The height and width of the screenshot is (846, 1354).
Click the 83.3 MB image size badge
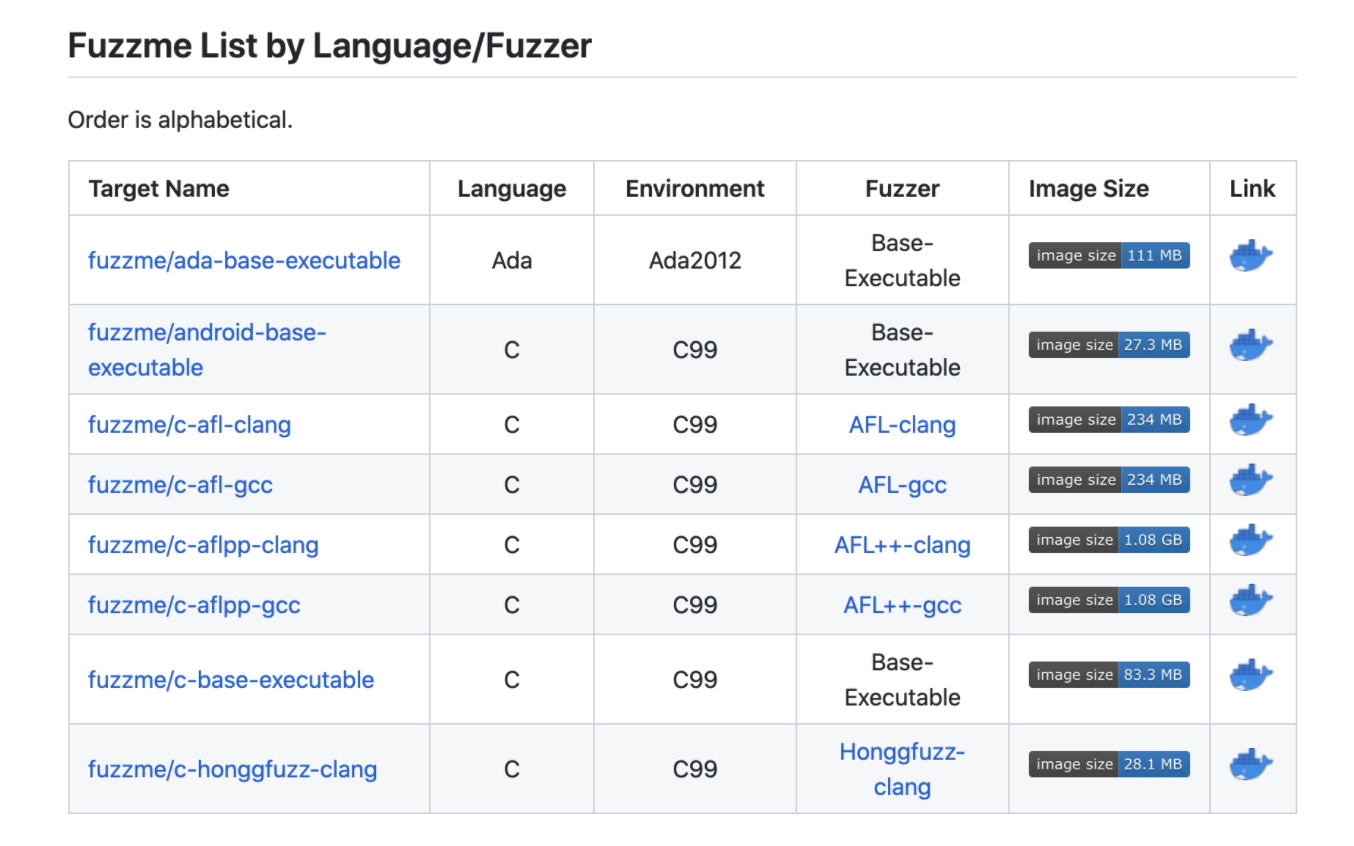point(1108,674)
